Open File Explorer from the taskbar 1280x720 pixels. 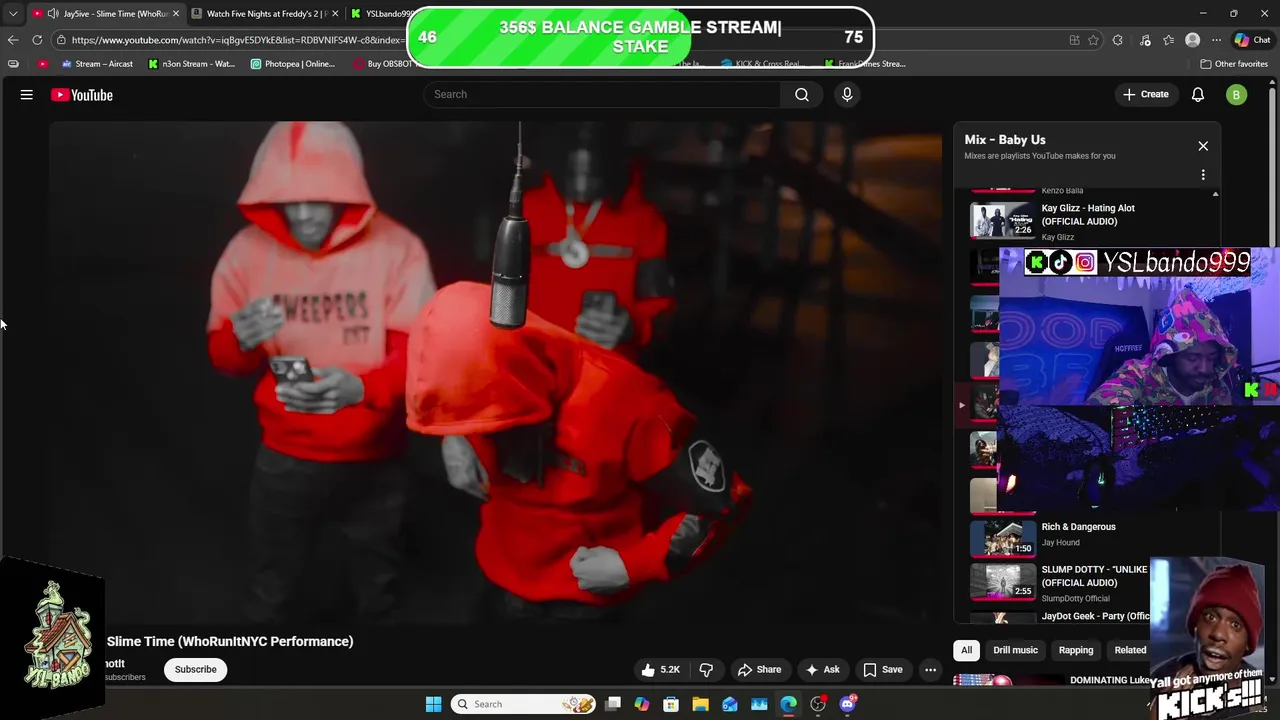click(700, 704)
